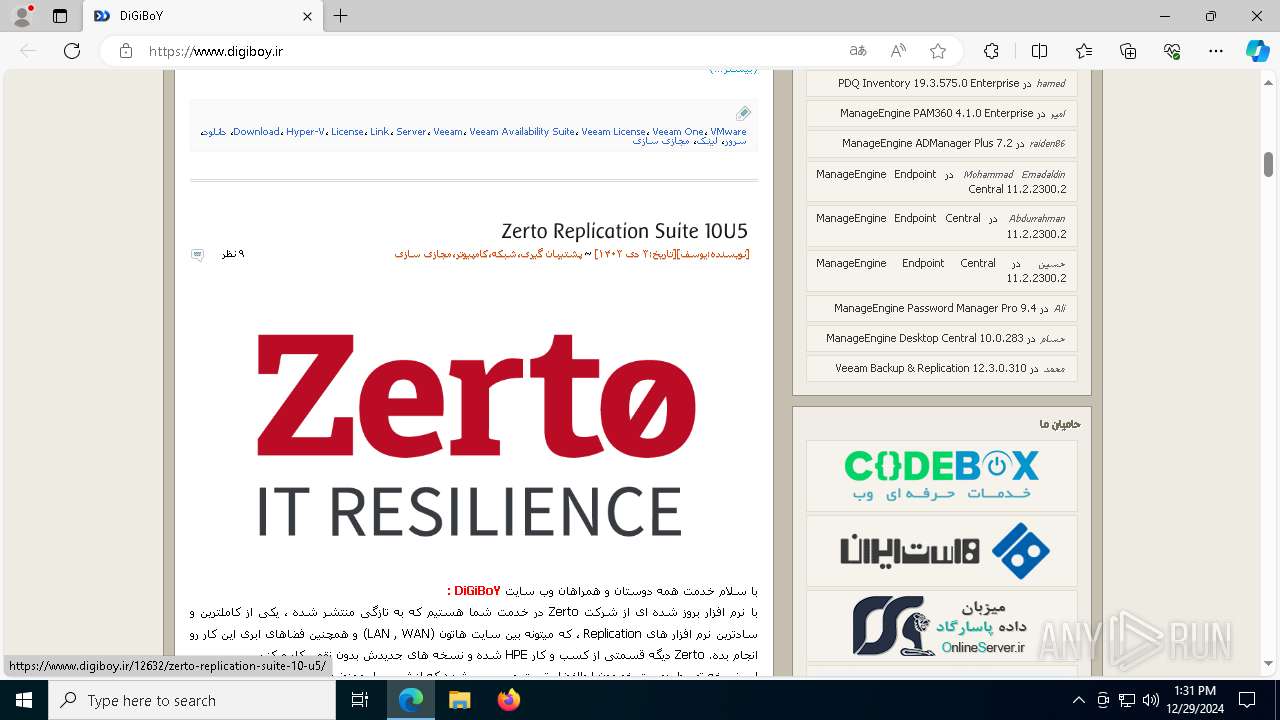The width and height of the screenshot is (1280, 720).
Task: Open Copilot sidebar icon
Action: click(x=1257, y=51)
